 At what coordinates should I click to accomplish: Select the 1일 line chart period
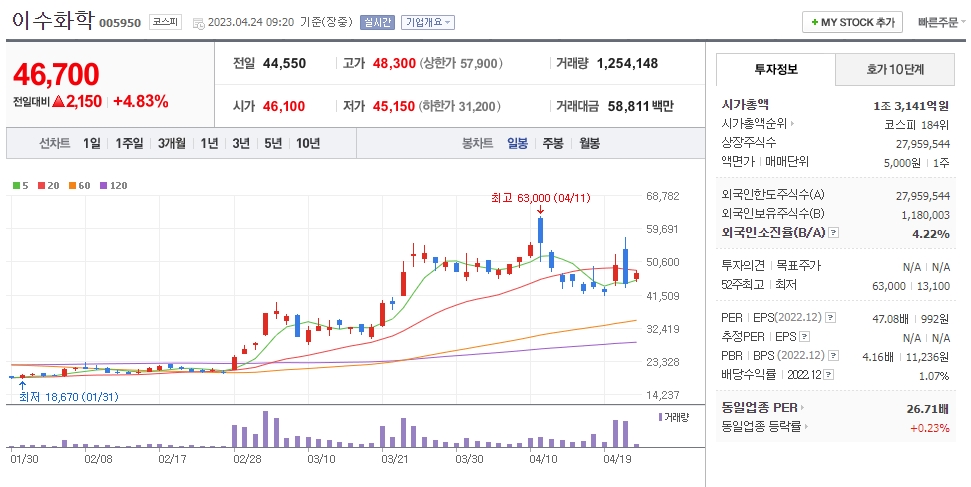click(91, 143)
